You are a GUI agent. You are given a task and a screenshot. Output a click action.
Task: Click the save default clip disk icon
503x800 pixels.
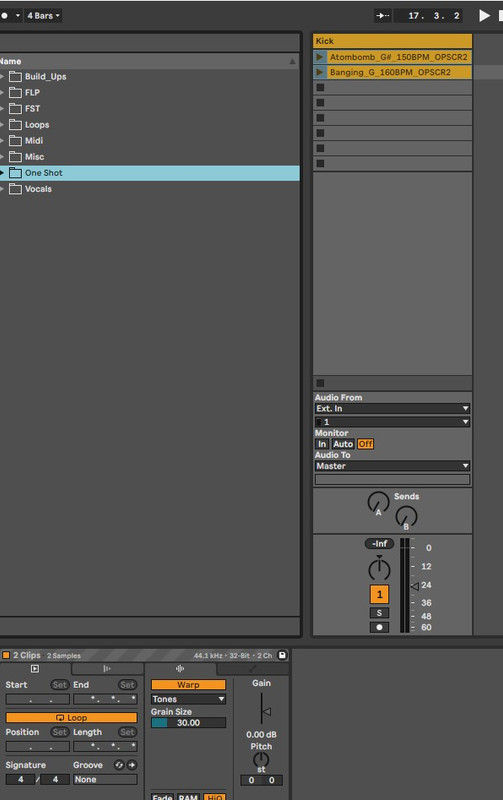coord(282,655)
